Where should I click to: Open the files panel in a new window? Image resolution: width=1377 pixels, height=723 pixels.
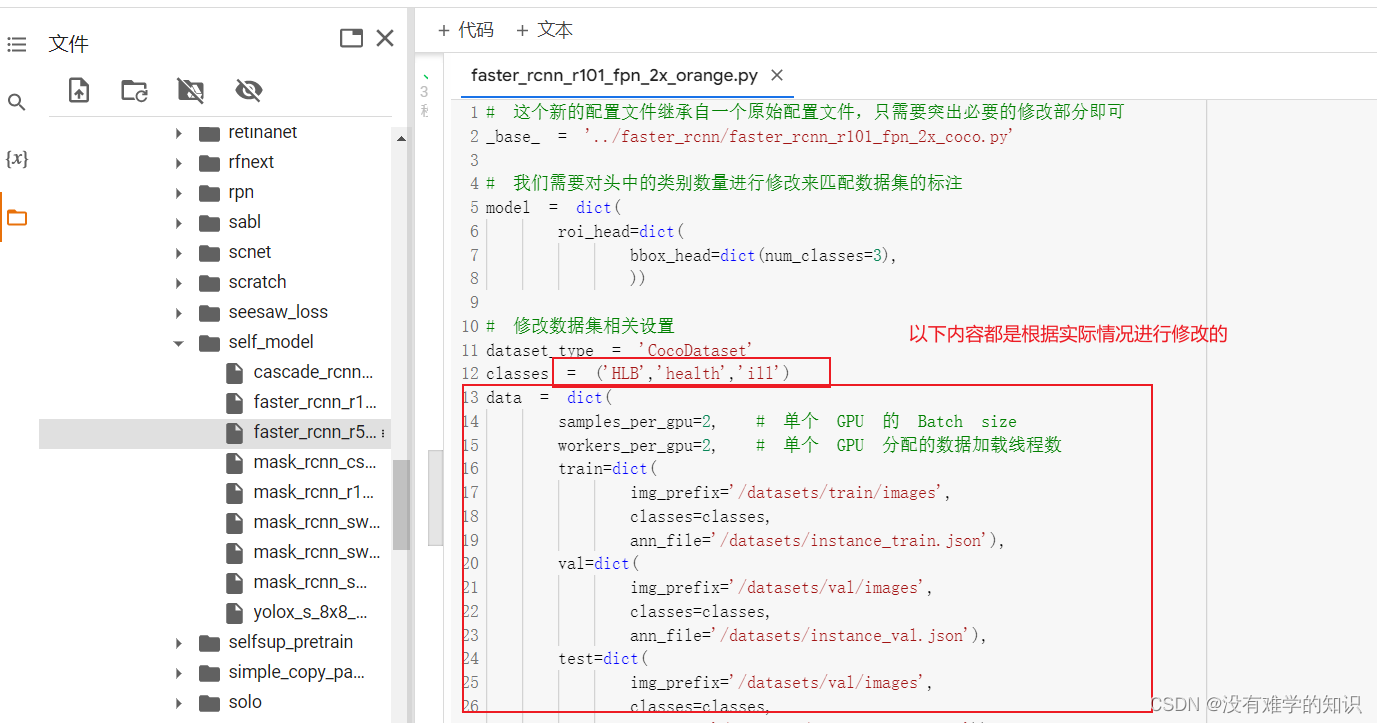(x=351, y=39)
